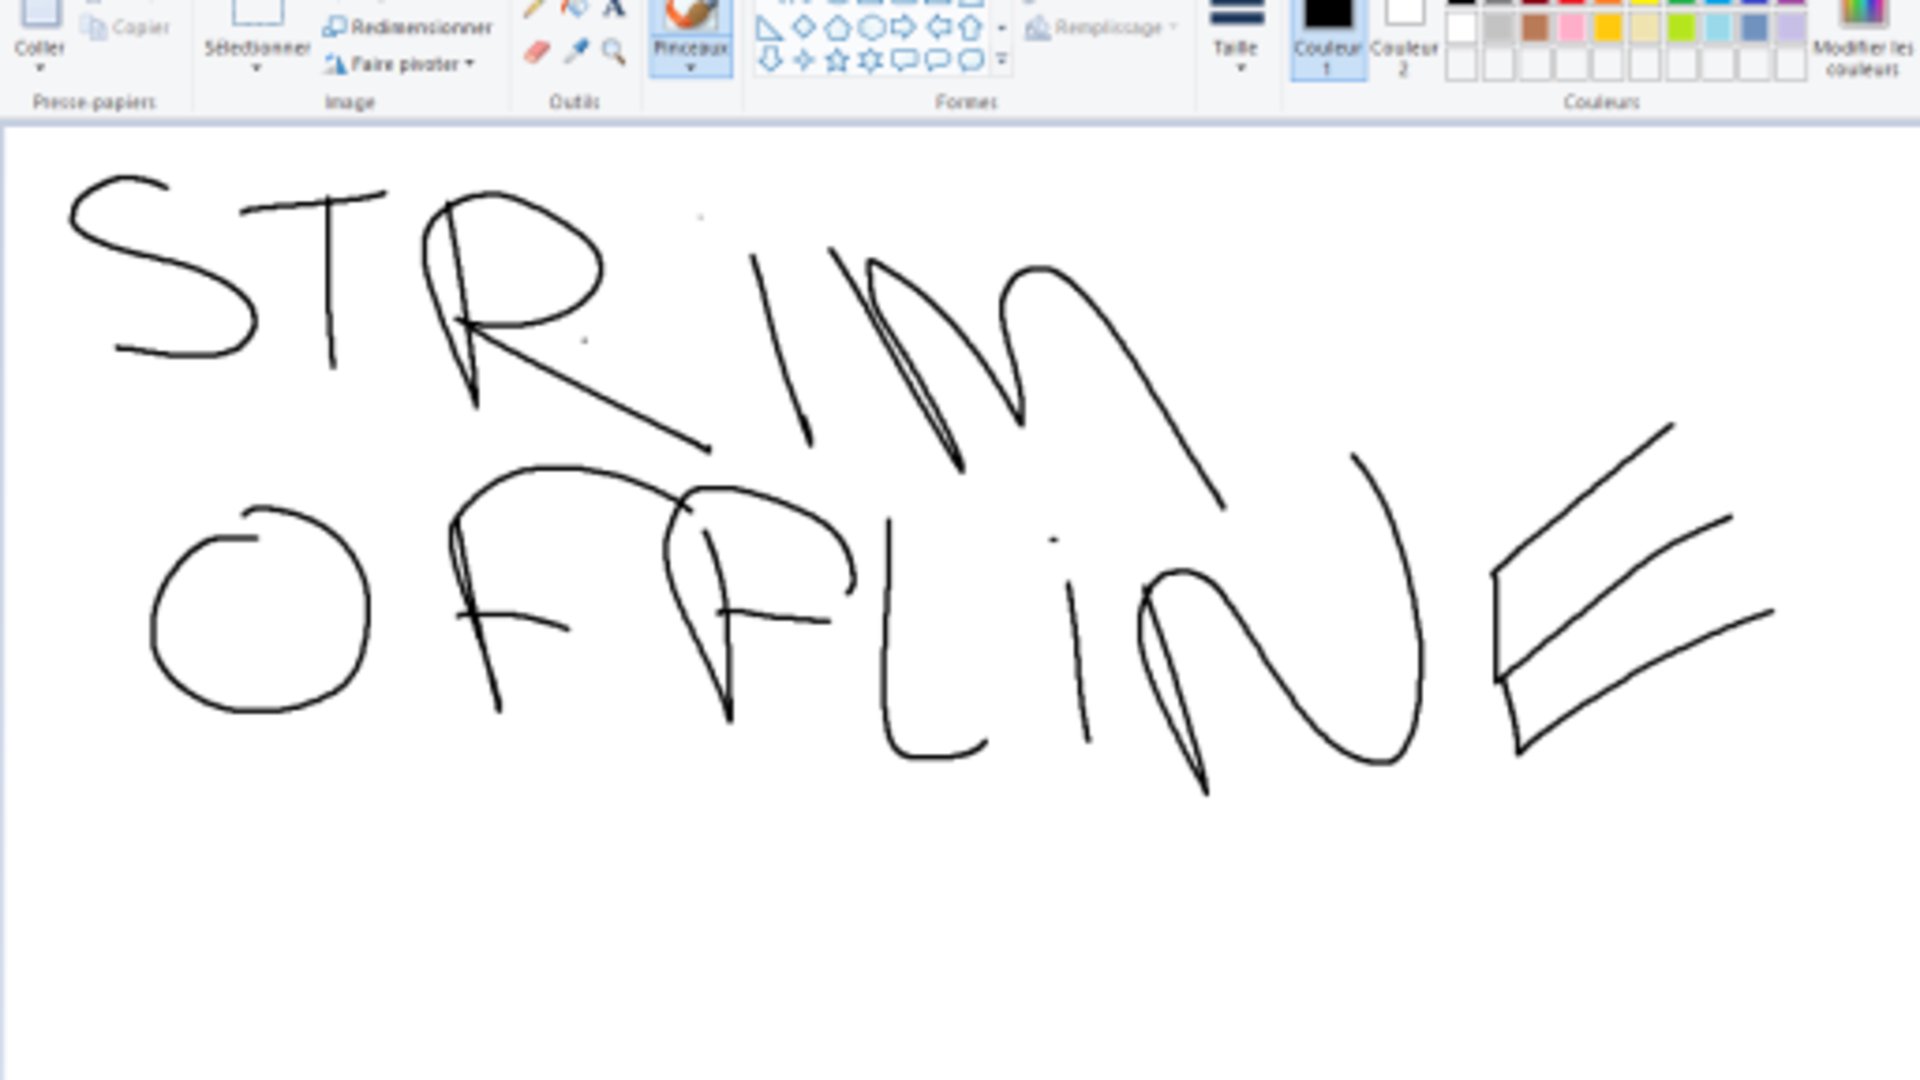The height and width of the screenshot is (1080, 1920).
Task: Select the Eraser tool
Action: pyautogui.click(x=537, y=51)
